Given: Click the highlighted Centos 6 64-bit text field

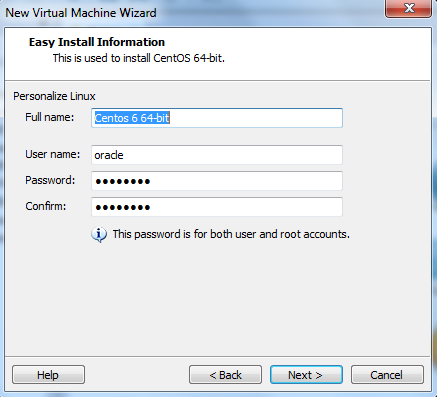Looking at the screenshot, I should coord(217,118).
